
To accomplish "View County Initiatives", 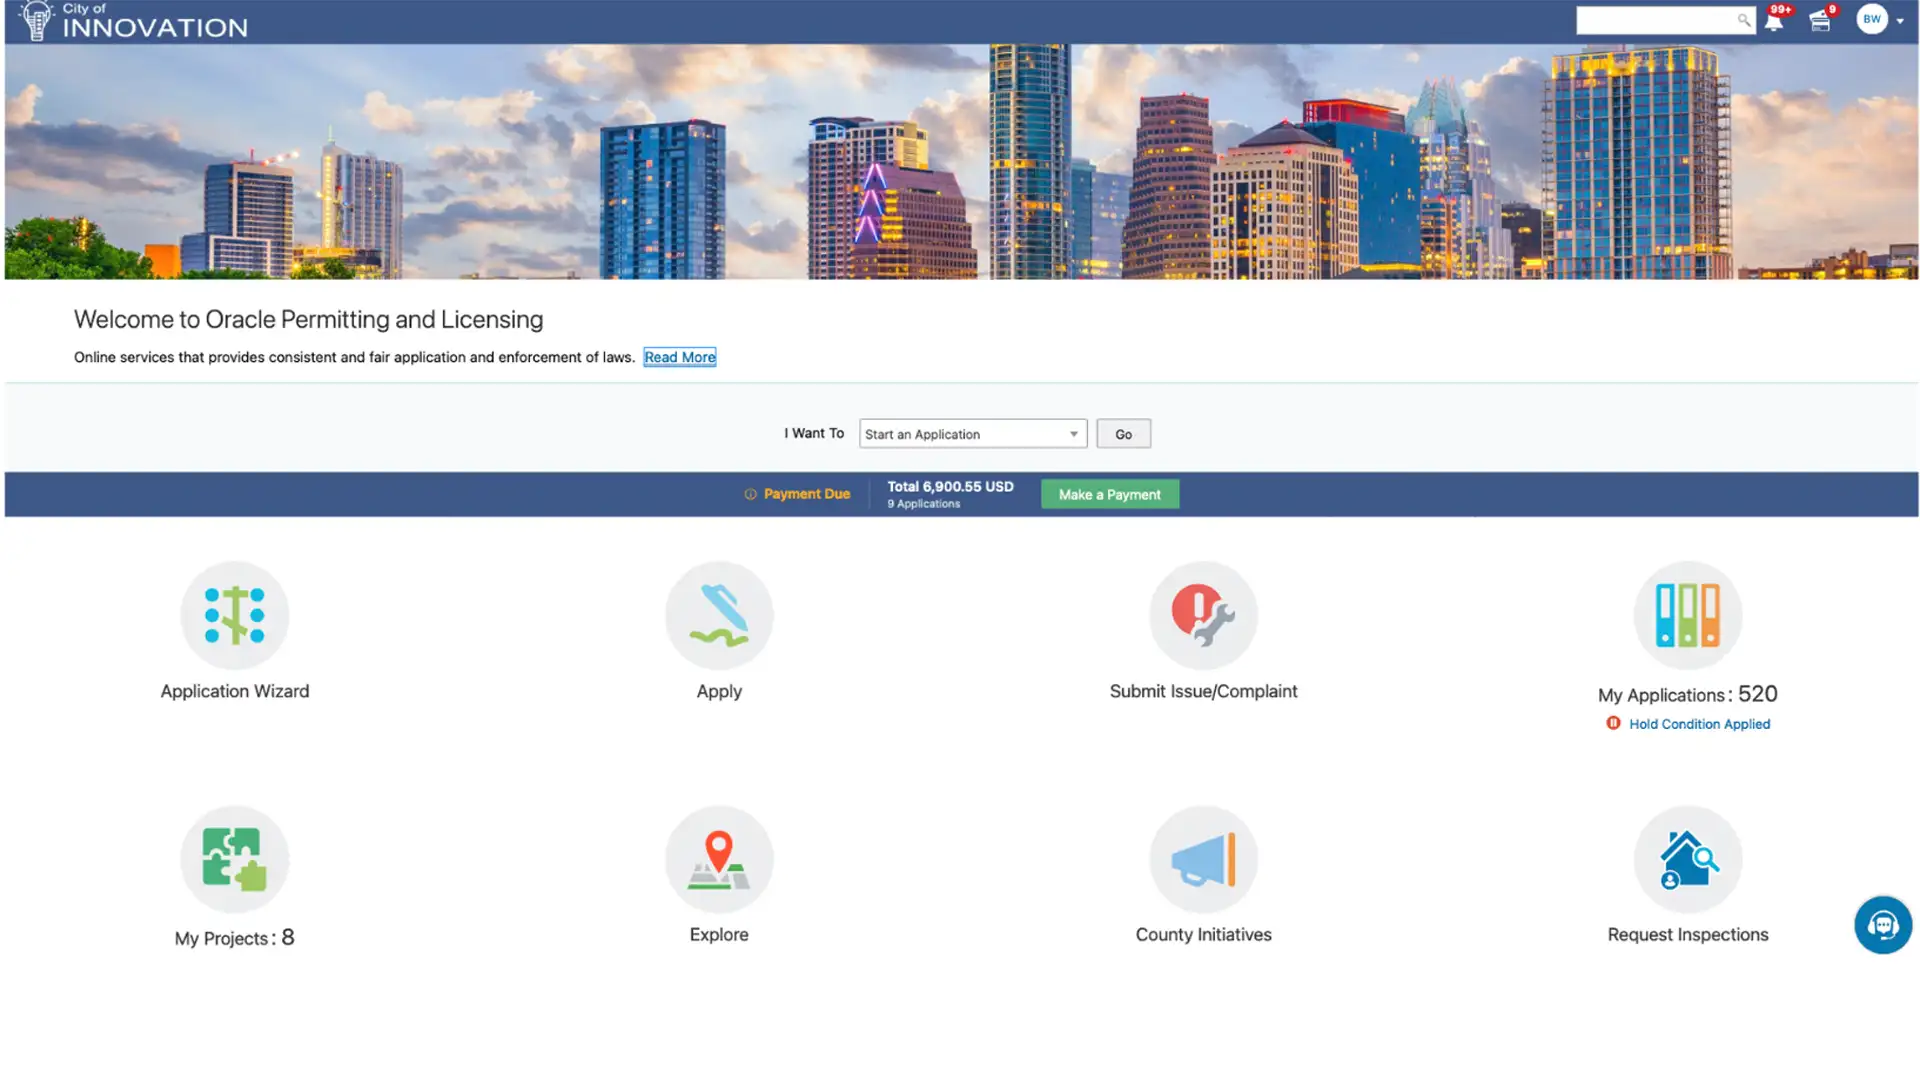I will [x=1203, y=859].
